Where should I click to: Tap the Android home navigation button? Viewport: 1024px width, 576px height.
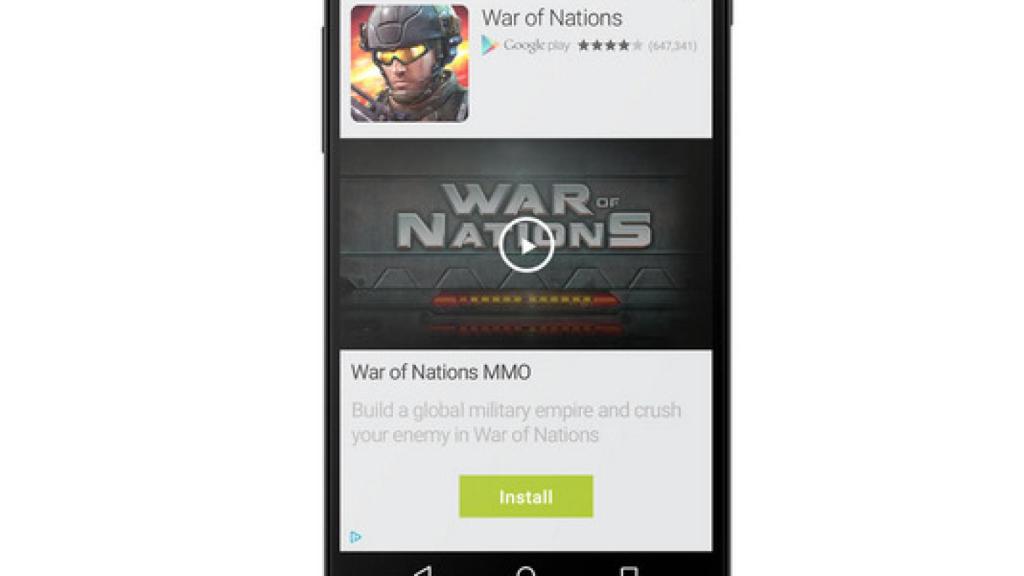tap(526, 571)
